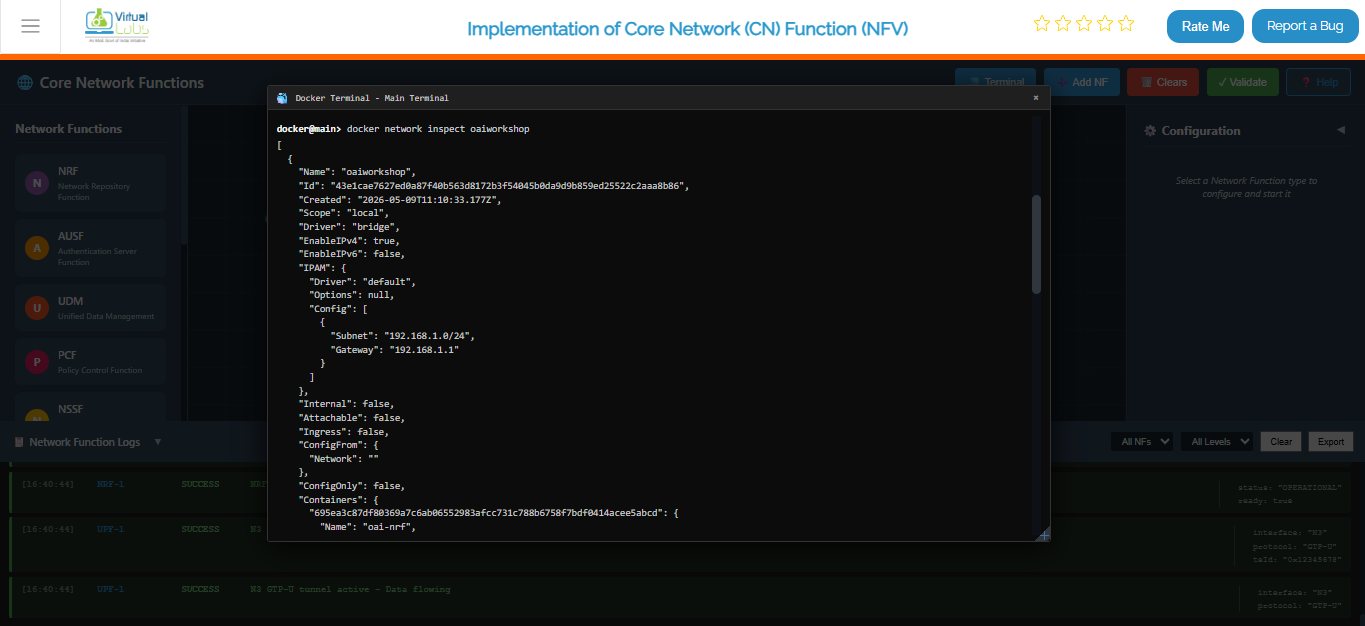Click the terminal resize handle corner
Screen dimensions: 1365x626
coord(1044,535)
